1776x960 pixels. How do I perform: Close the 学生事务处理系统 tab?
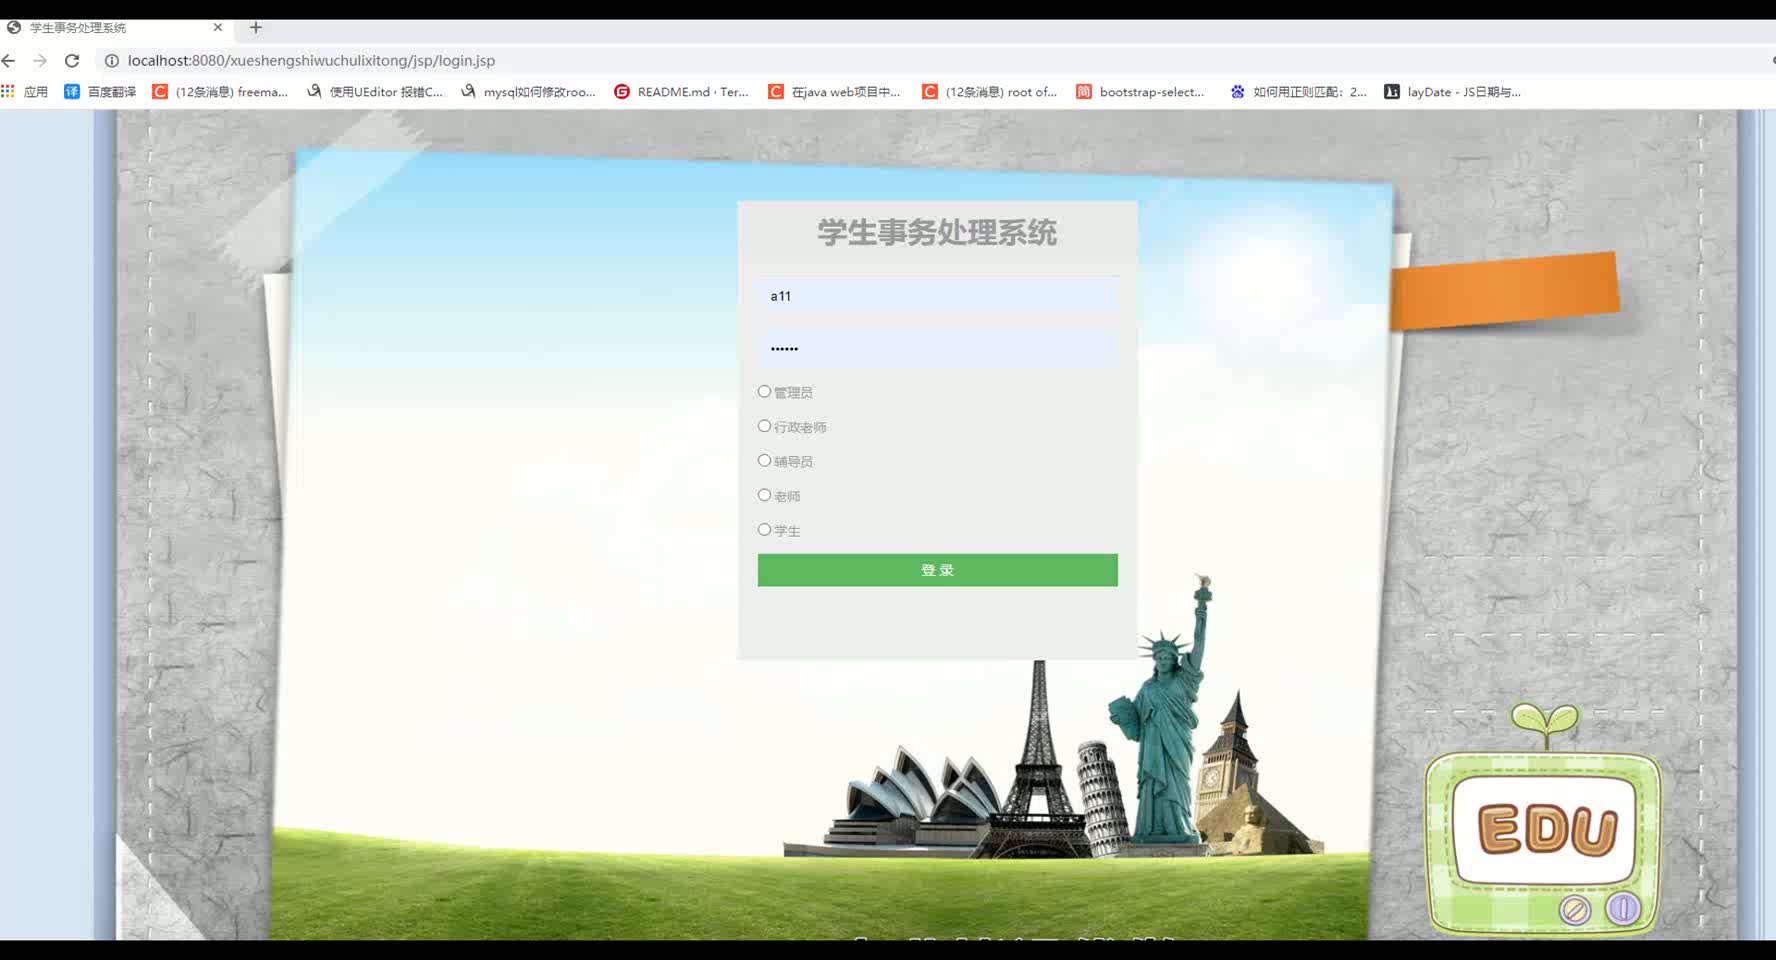(x=218, y=28)
